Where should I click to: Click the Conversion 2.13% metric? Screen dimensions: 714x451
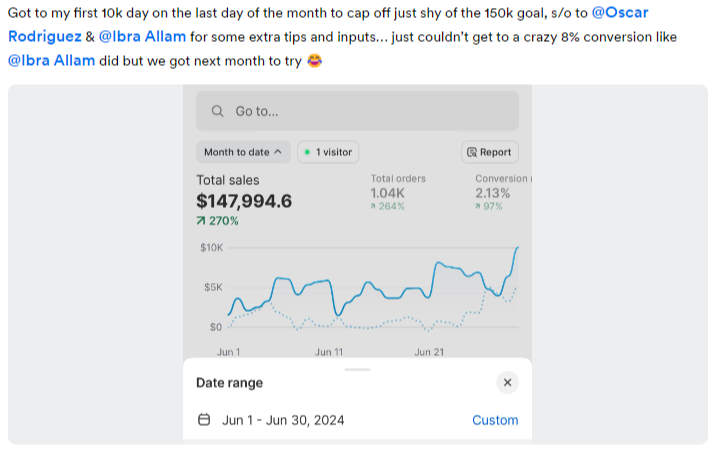[493, 193]
